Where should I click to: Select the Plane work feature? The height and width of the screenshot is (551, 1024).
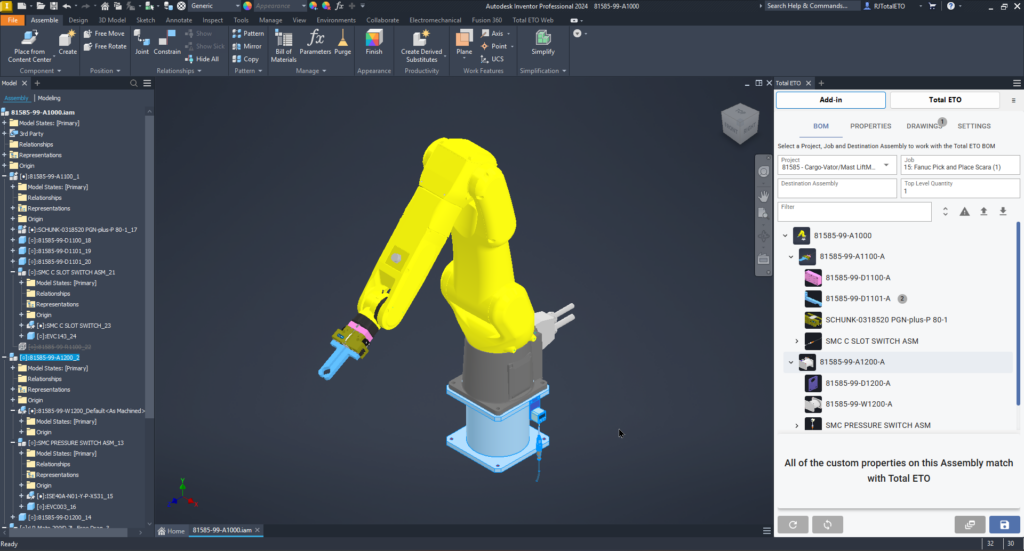coord(464,42)
